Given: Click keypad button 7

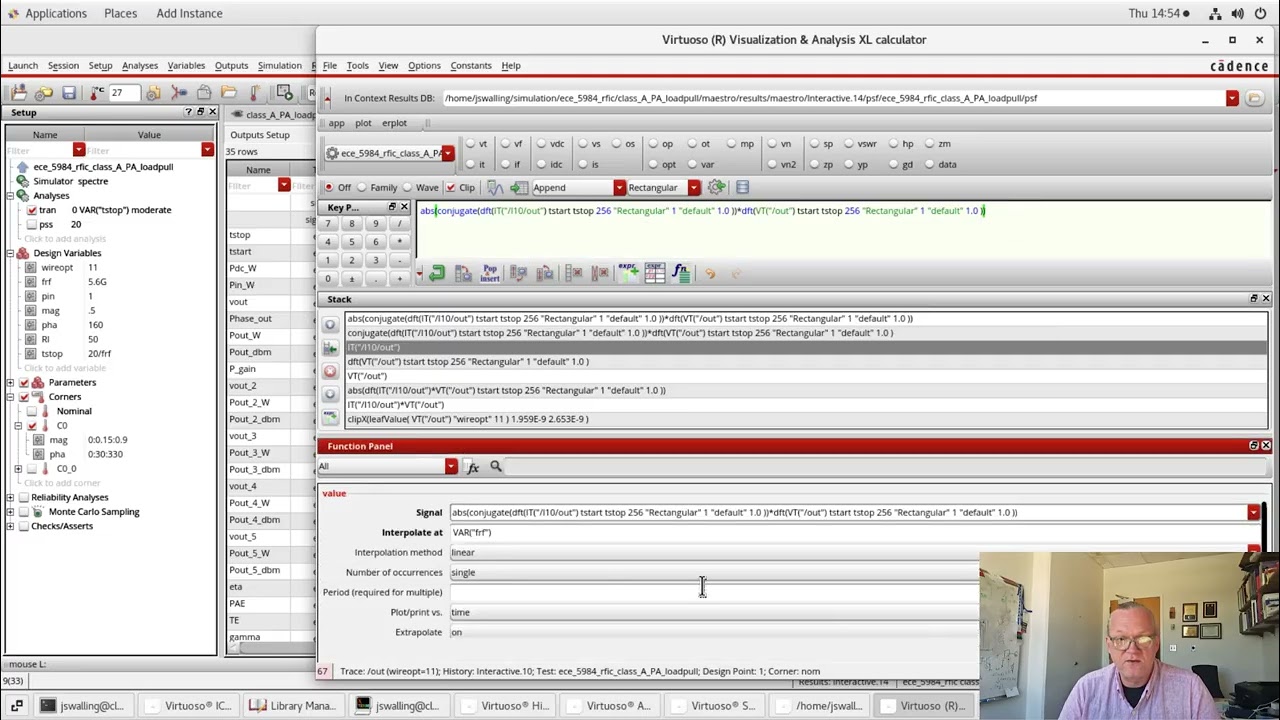Looking at the screenshot, I should (327, 223).
